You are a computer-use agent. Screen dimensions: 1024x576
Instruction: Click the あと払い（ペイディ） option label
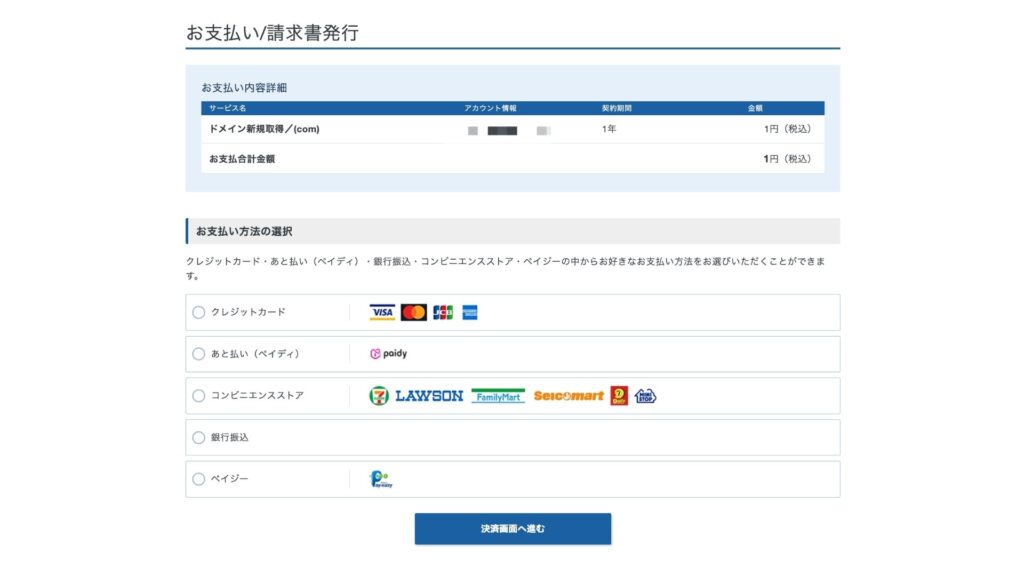[x=255, y=354]
